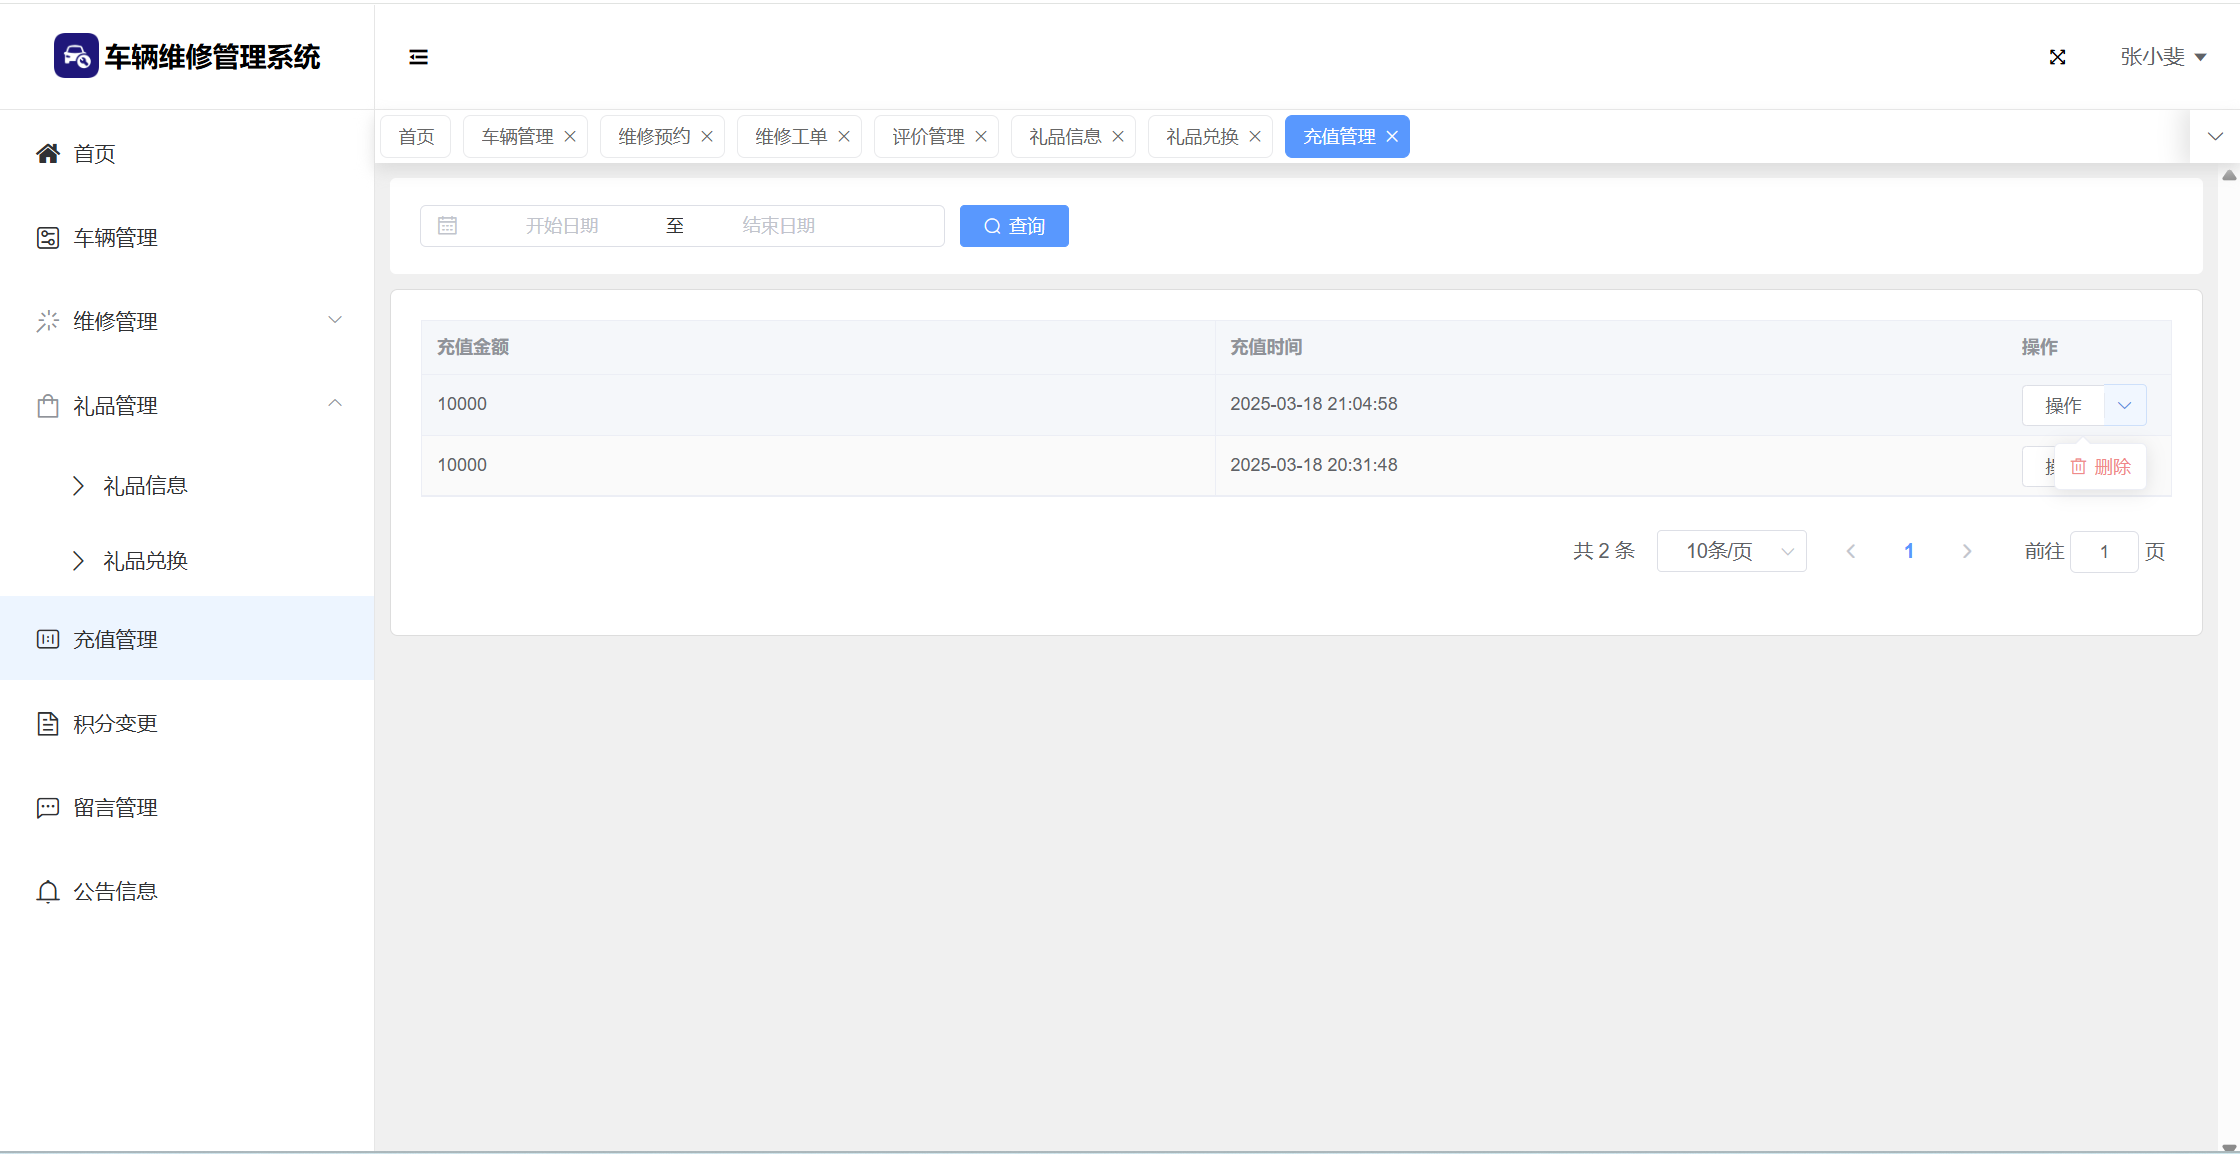Open the 10条/页 page size dropdown

(x=1731, y=552)
